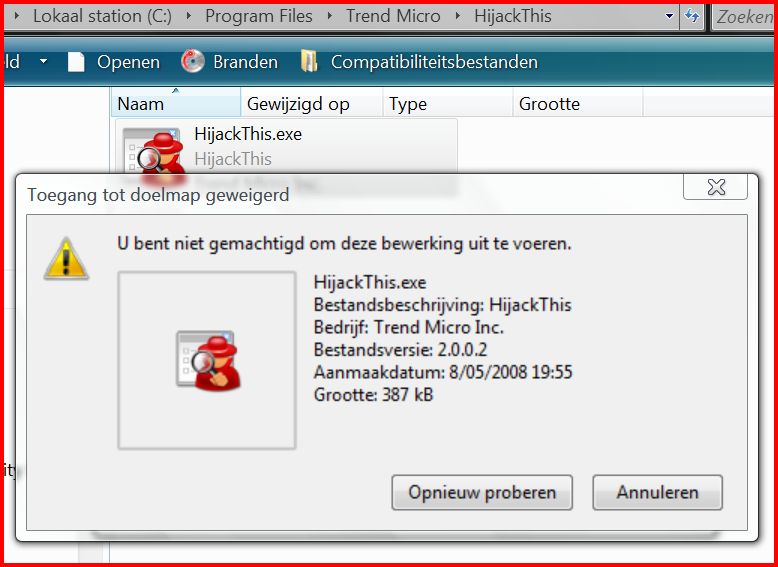Image resolution: width=778 pixels, height=567 pixels.
Task: Open the dropdown arrow left of Openen
Action: pos(44,62)
